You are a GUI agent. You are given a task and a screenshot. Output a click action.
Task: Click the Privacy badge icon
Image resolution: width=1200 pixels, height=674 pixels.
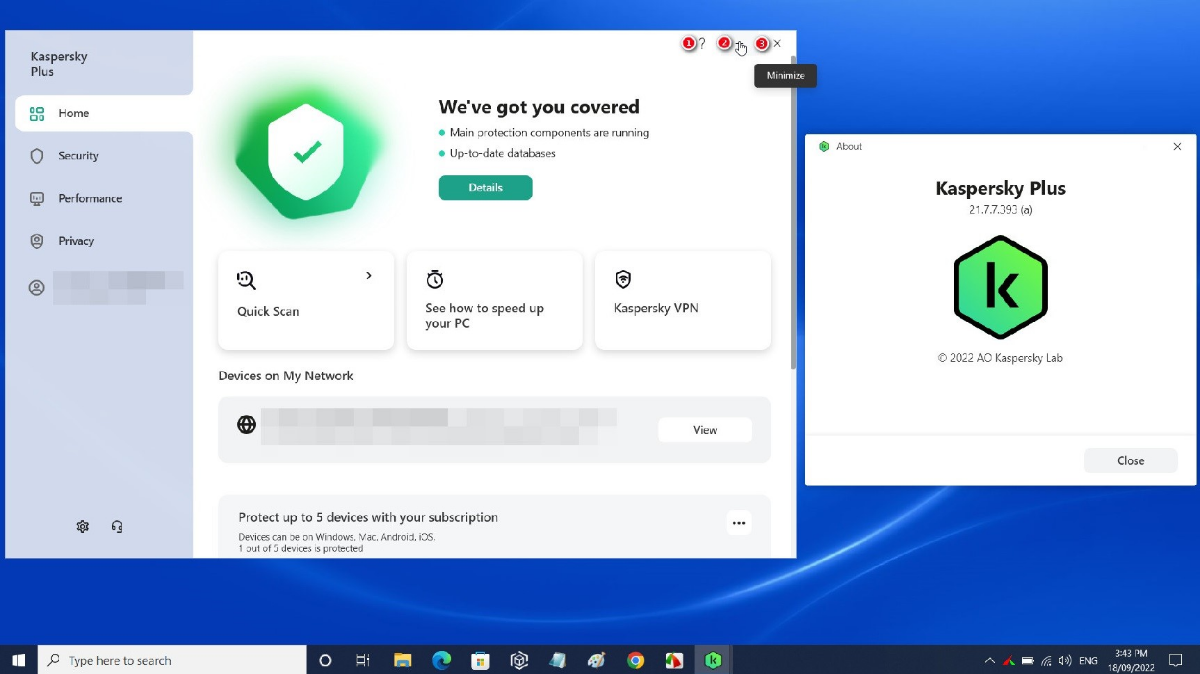tap(37, 241)
